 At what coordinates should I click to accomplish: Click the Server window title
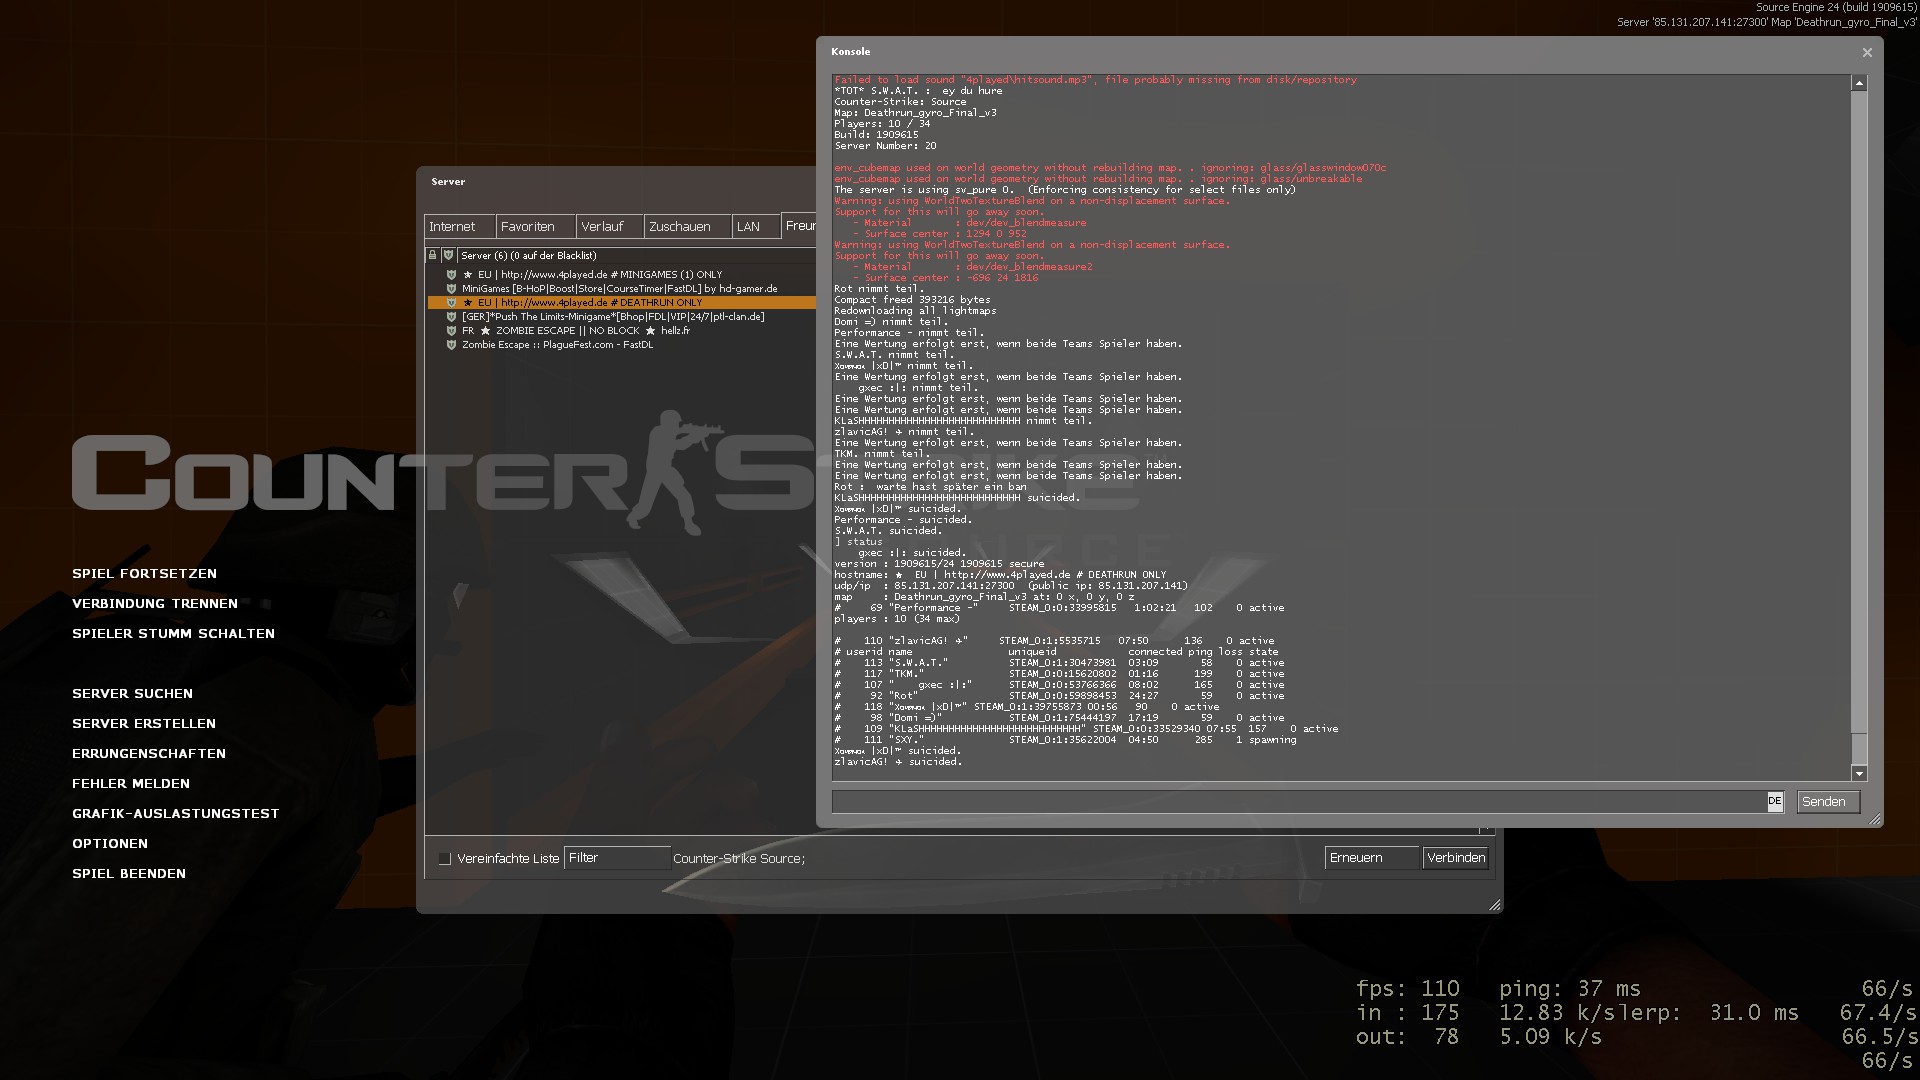(x=448, y=181)
